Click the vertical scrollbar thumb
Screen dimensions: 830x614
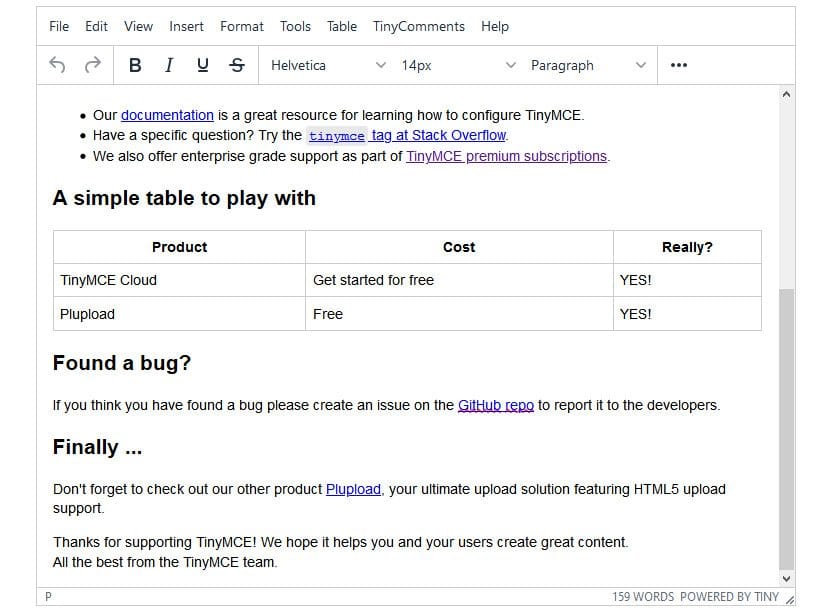click(786, 430)
